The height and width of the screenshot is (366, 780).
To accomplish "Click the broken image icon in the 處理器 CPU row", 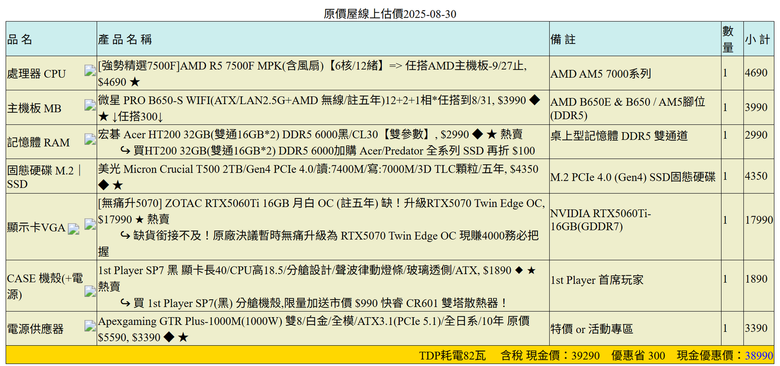I will (x=90, y=70).
